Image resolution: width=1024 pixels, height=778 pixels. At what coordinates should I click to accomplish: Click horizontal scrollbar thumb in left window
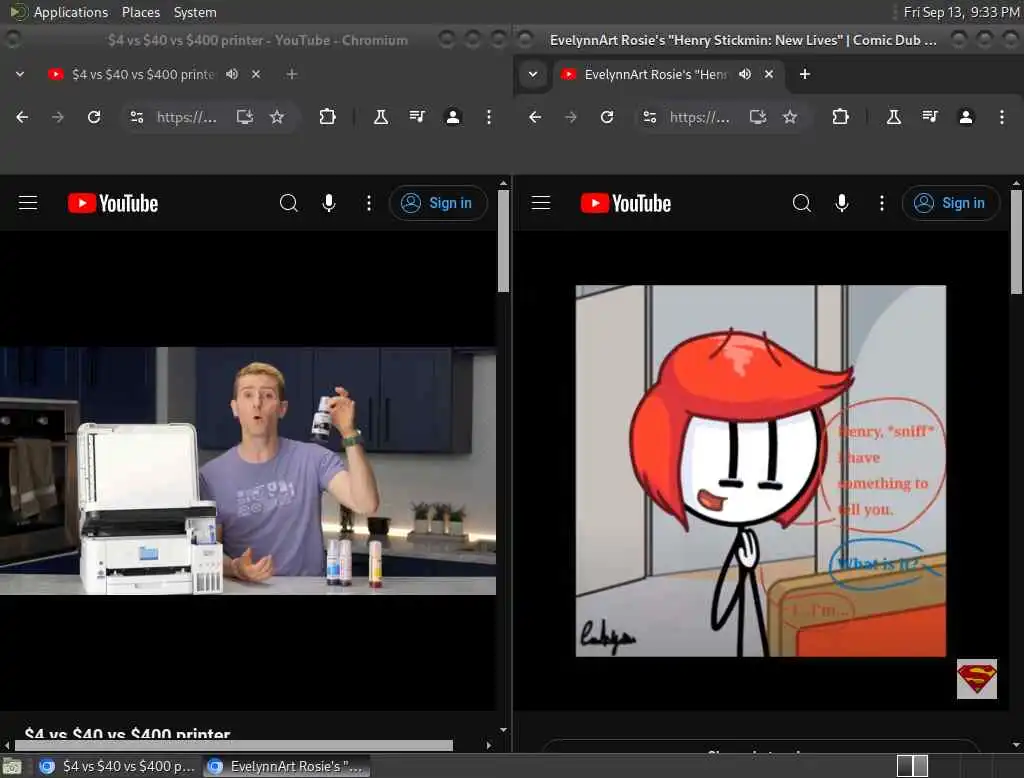234,745
